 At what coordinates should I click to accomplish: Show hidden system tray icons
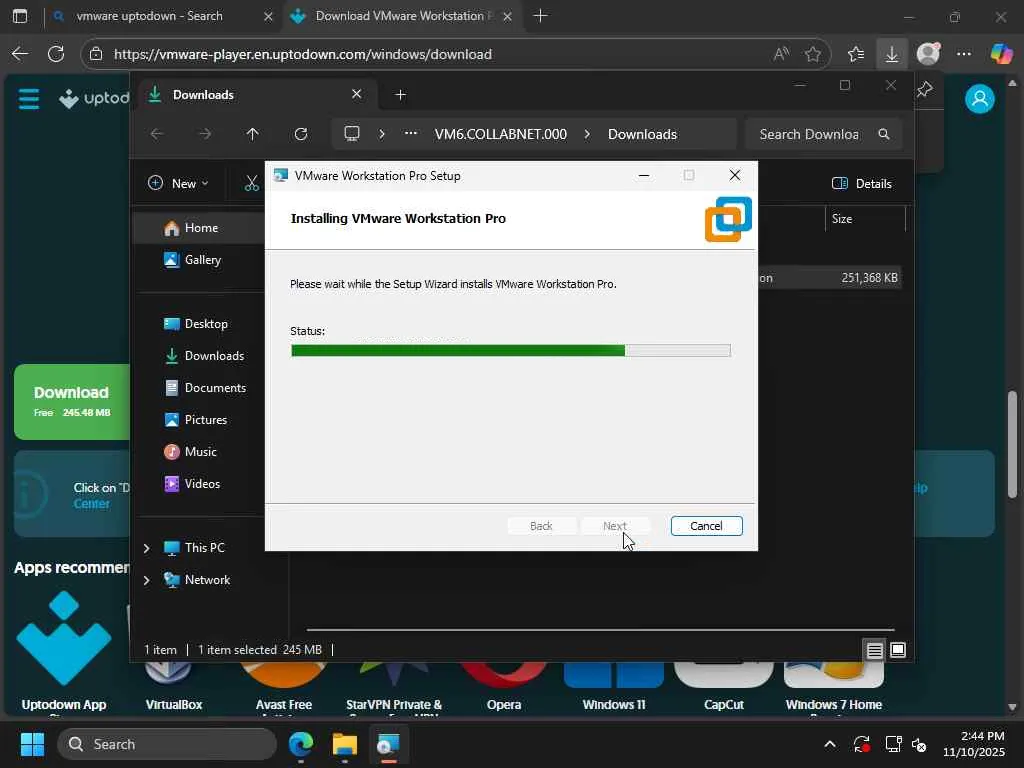[x=829, y=744]
